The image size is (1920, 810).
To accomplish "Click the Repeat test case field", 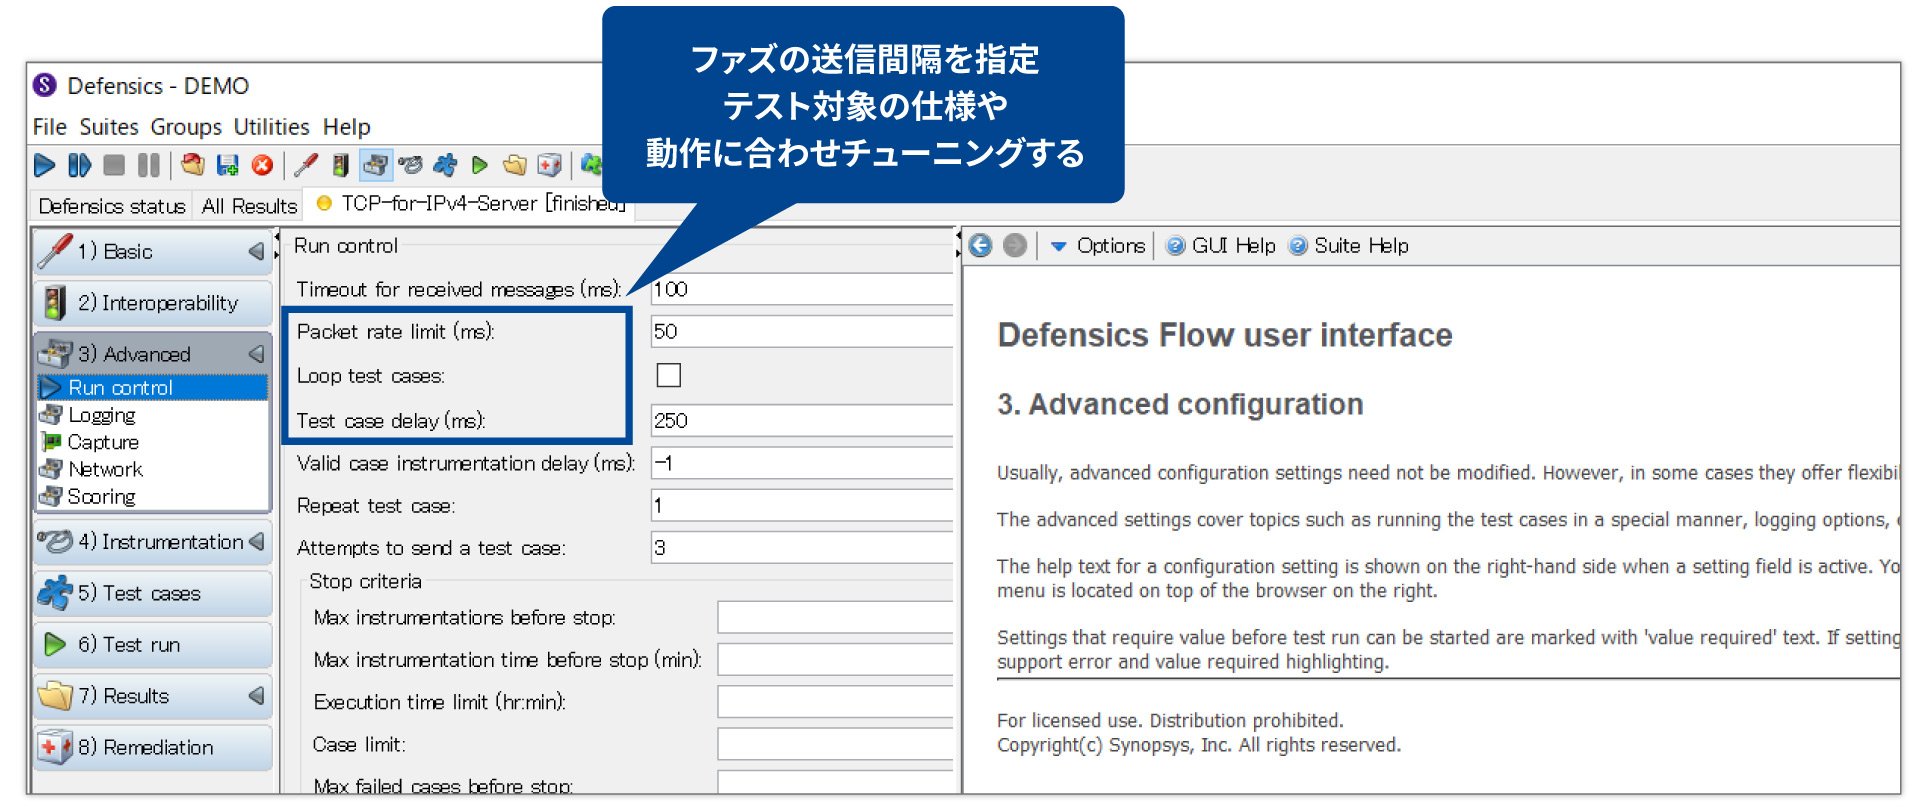I will 802,505.
